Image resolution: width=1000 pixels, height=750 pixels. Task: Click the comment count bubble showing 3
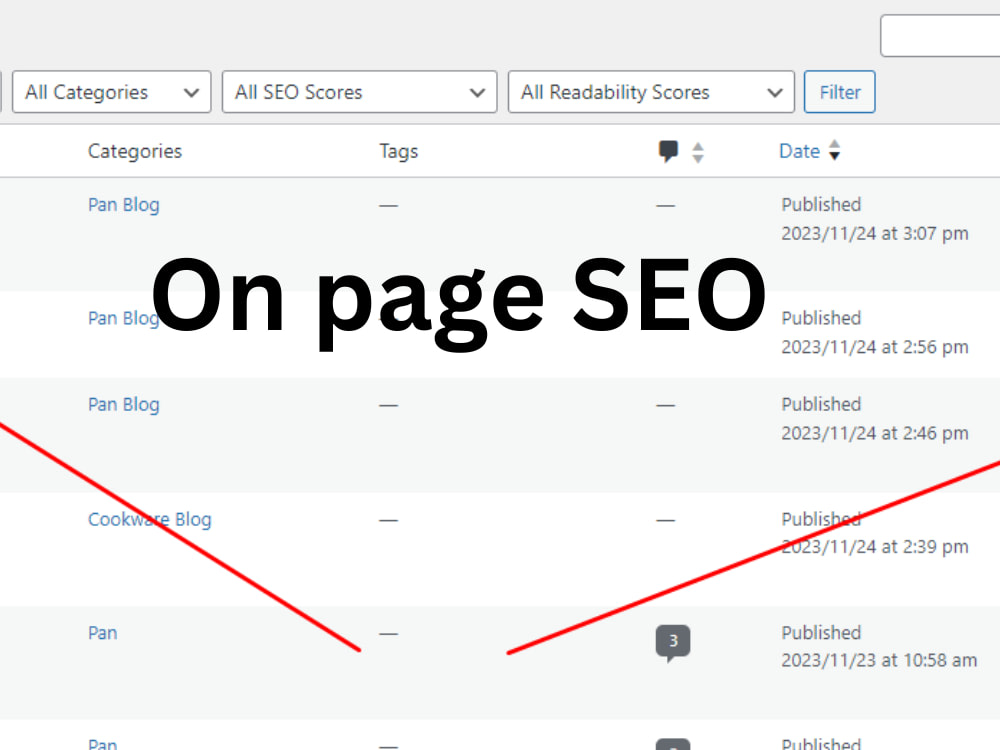pyautogui.click(x=673, y=642)
